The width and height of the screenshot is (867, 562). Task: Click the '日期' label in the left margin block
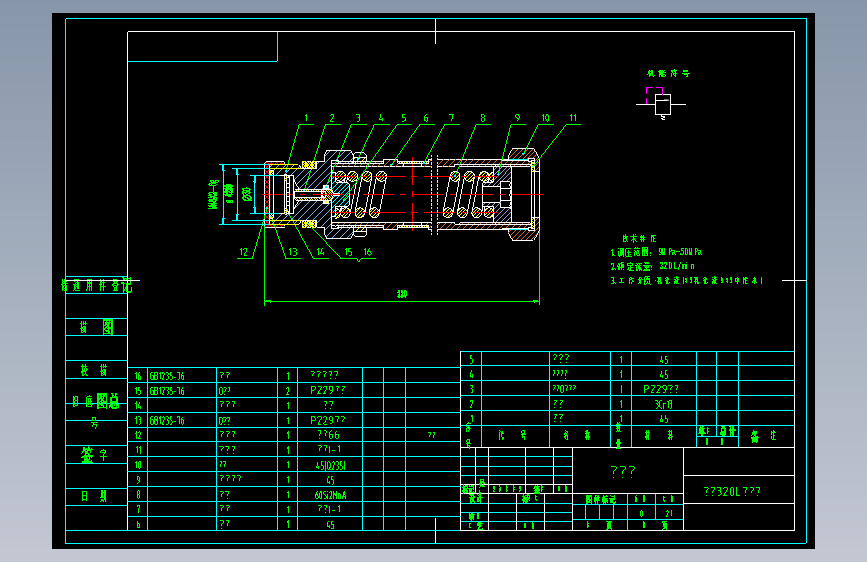(x=95, y=496)
